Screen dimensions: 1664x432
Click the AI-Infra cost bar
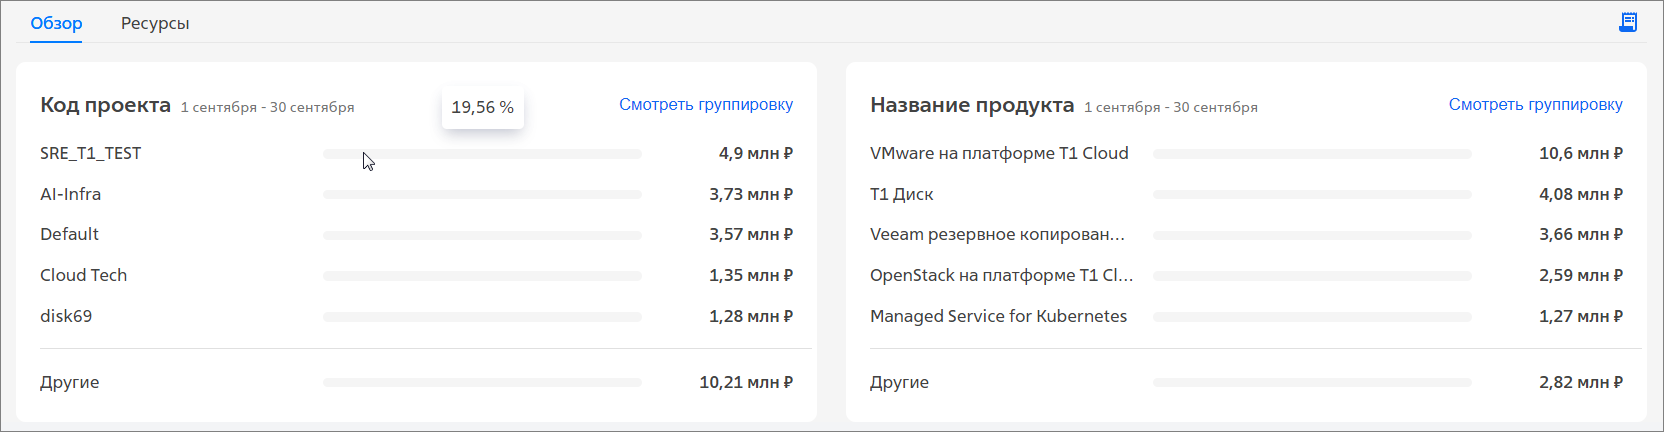pyautogui.click(x=482, y=195)
